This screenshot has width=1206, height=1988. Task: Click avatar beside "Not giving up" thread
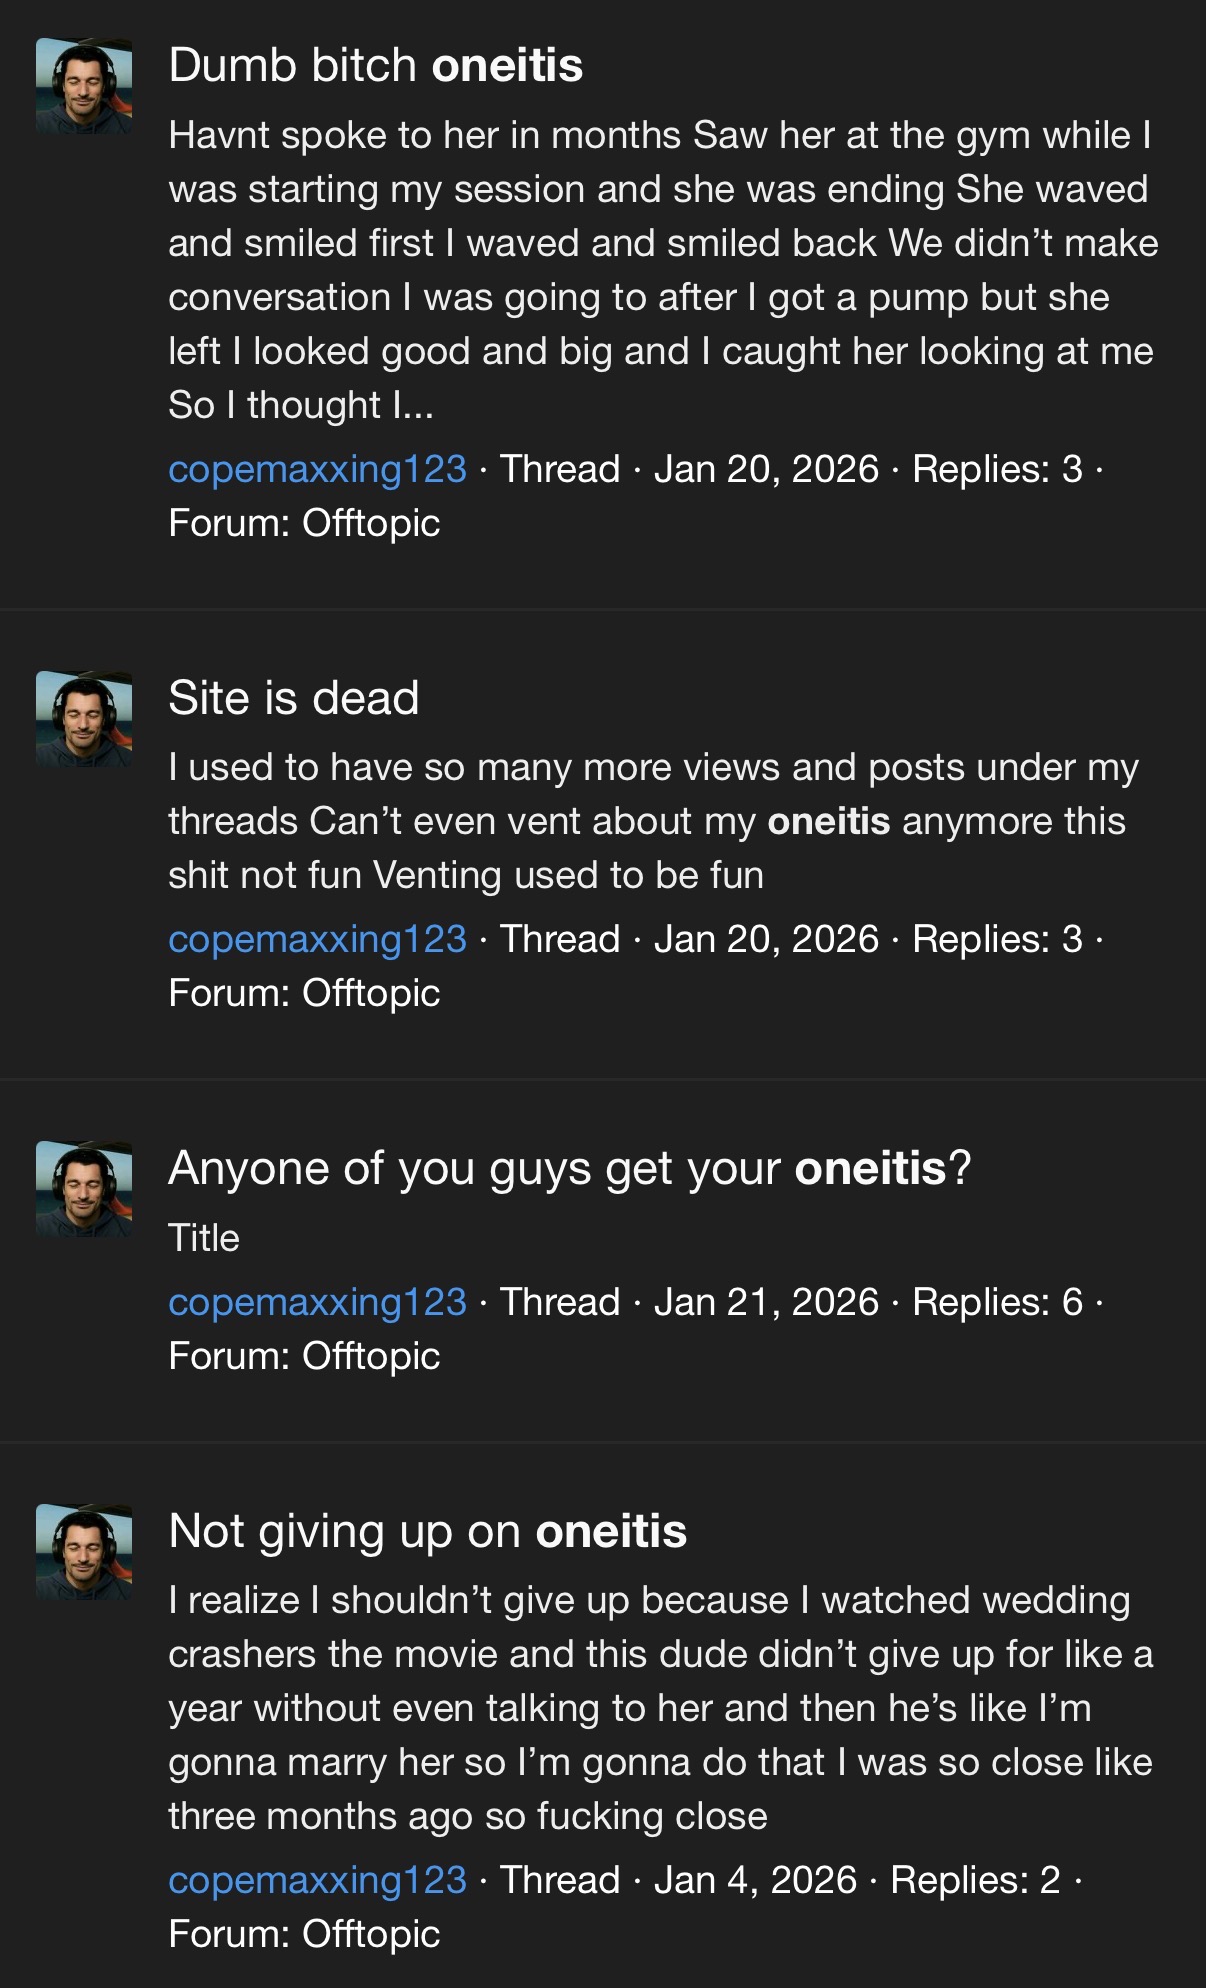click(x=84, y=1552)
